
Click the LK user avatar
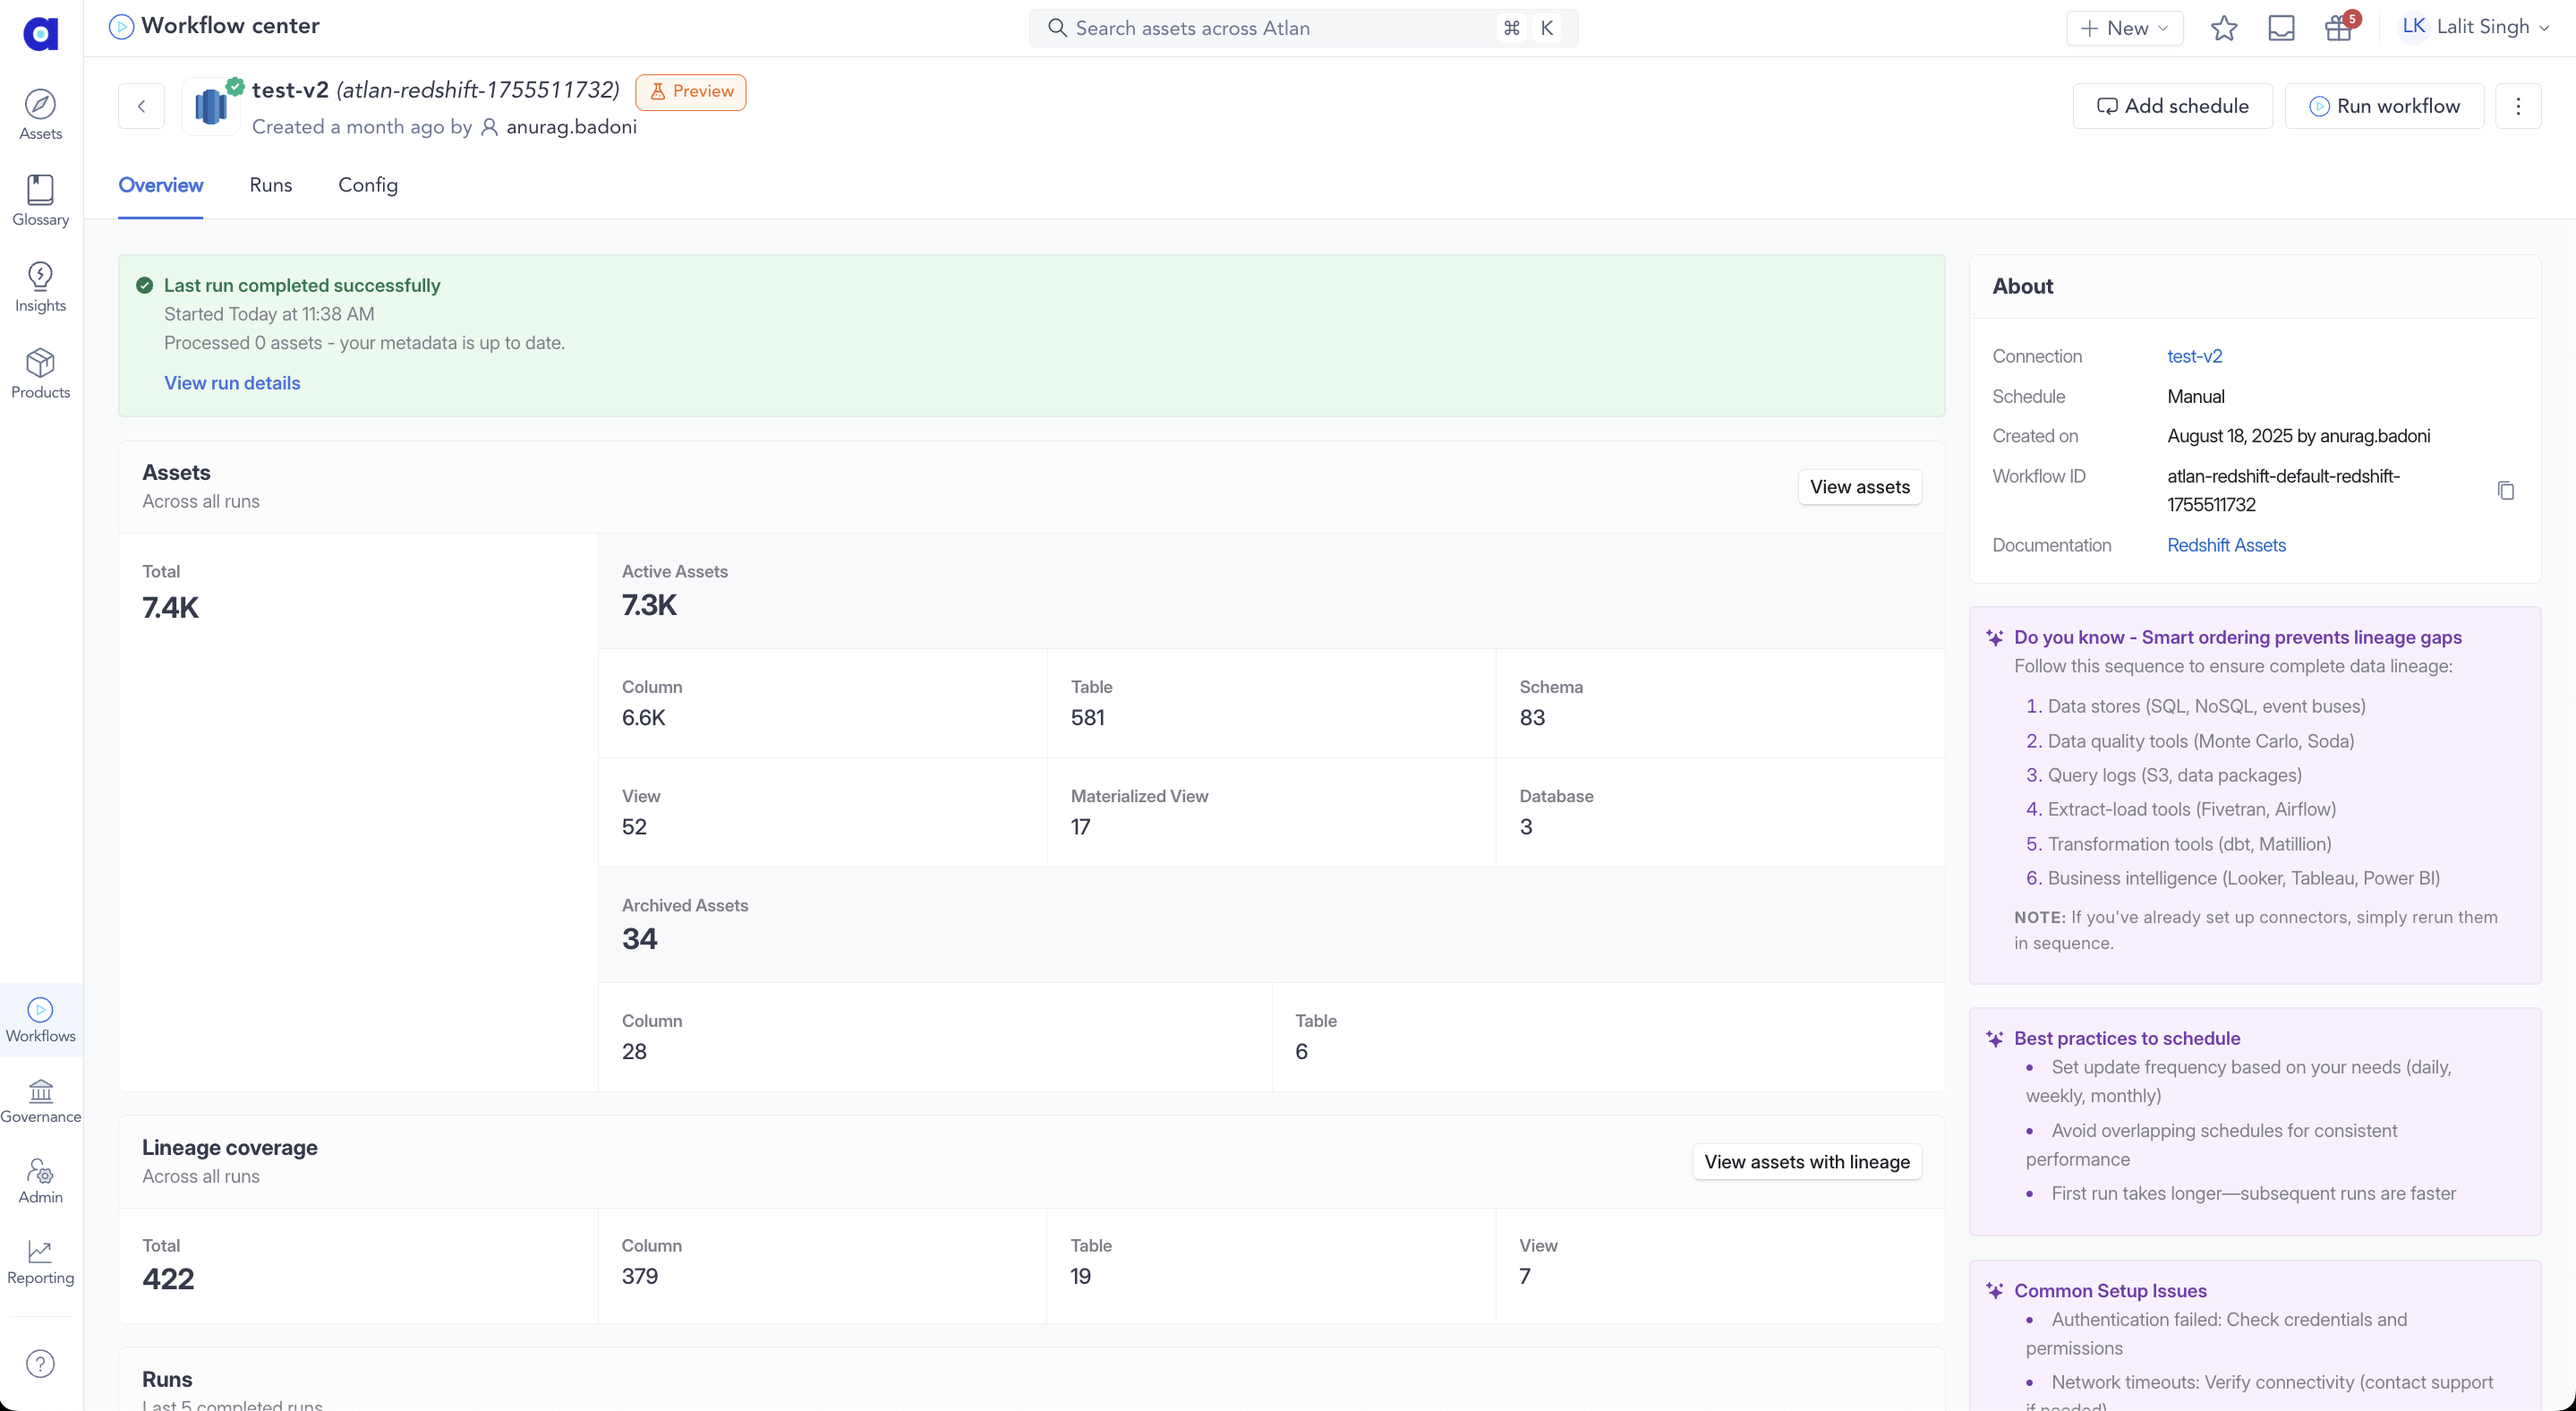2413,27
